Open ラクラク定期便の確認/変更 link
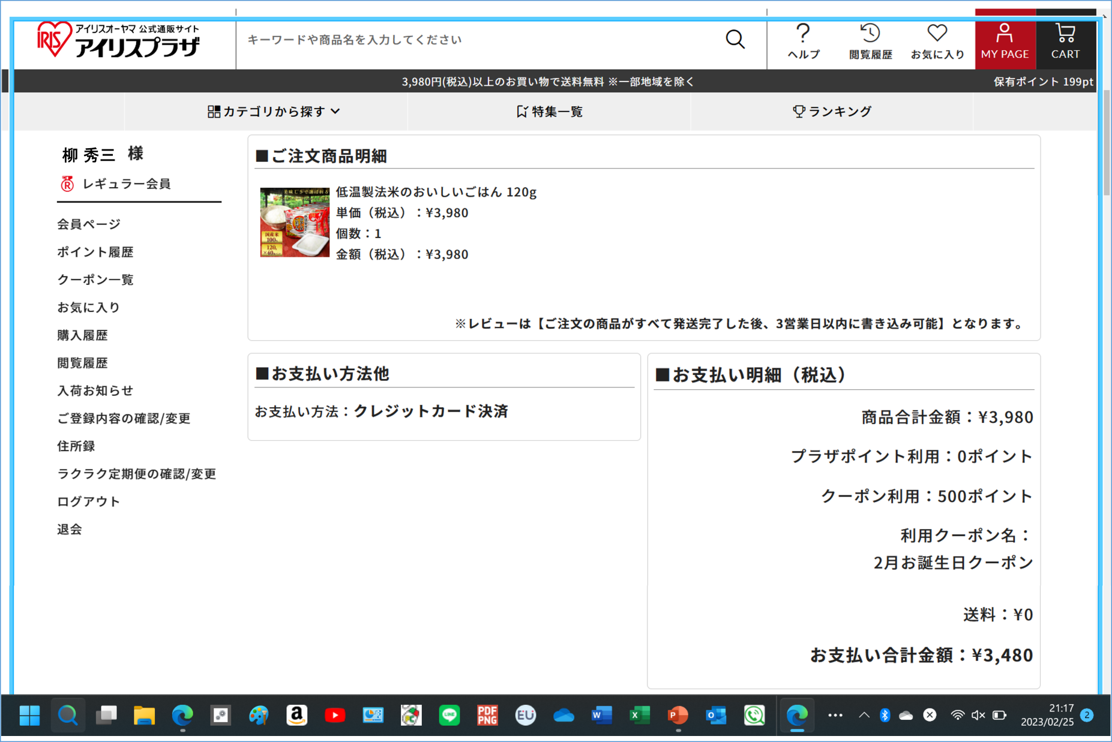 click(136, 474)
